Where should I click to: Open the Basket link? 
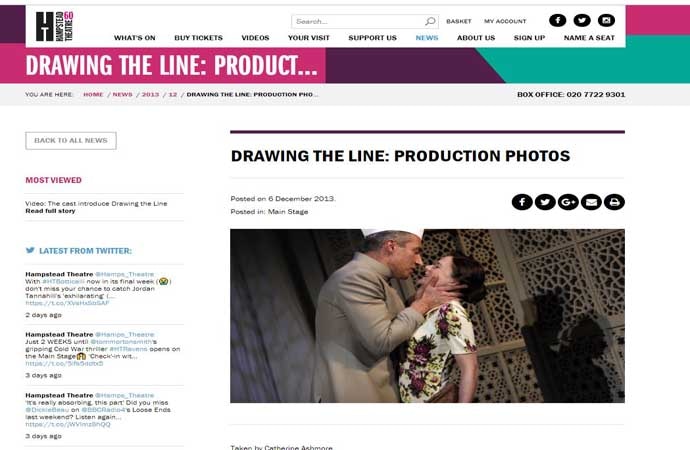(x=459, y=21)
